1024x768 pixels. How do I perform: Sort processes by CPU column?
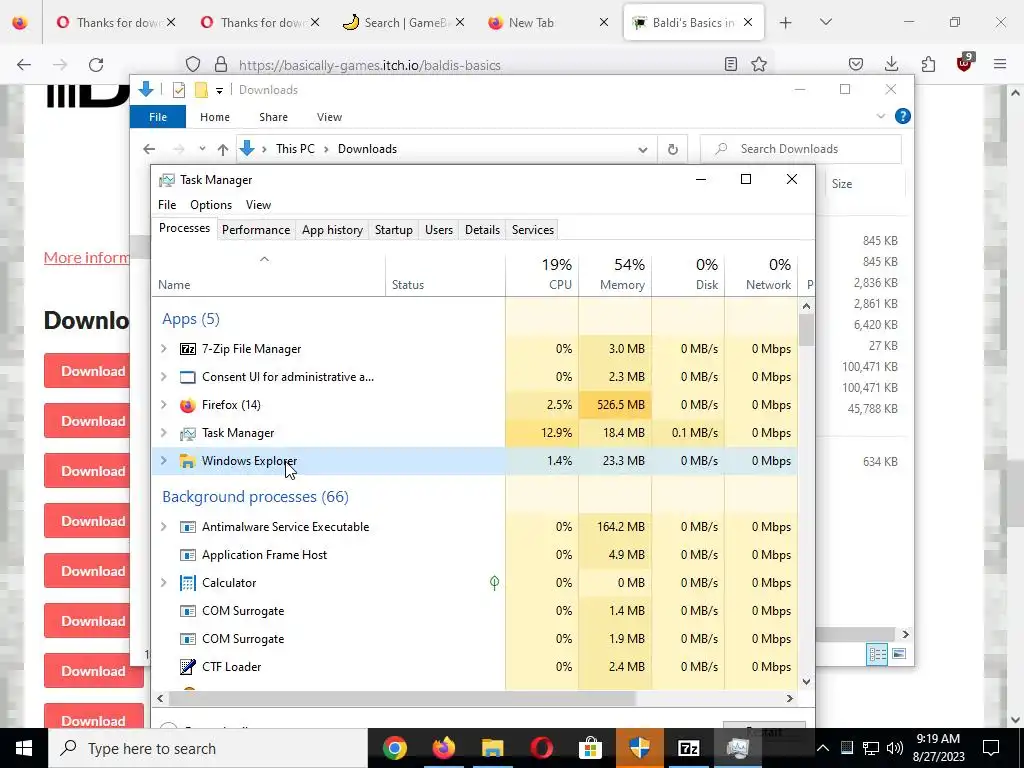[x=542, y=274]
